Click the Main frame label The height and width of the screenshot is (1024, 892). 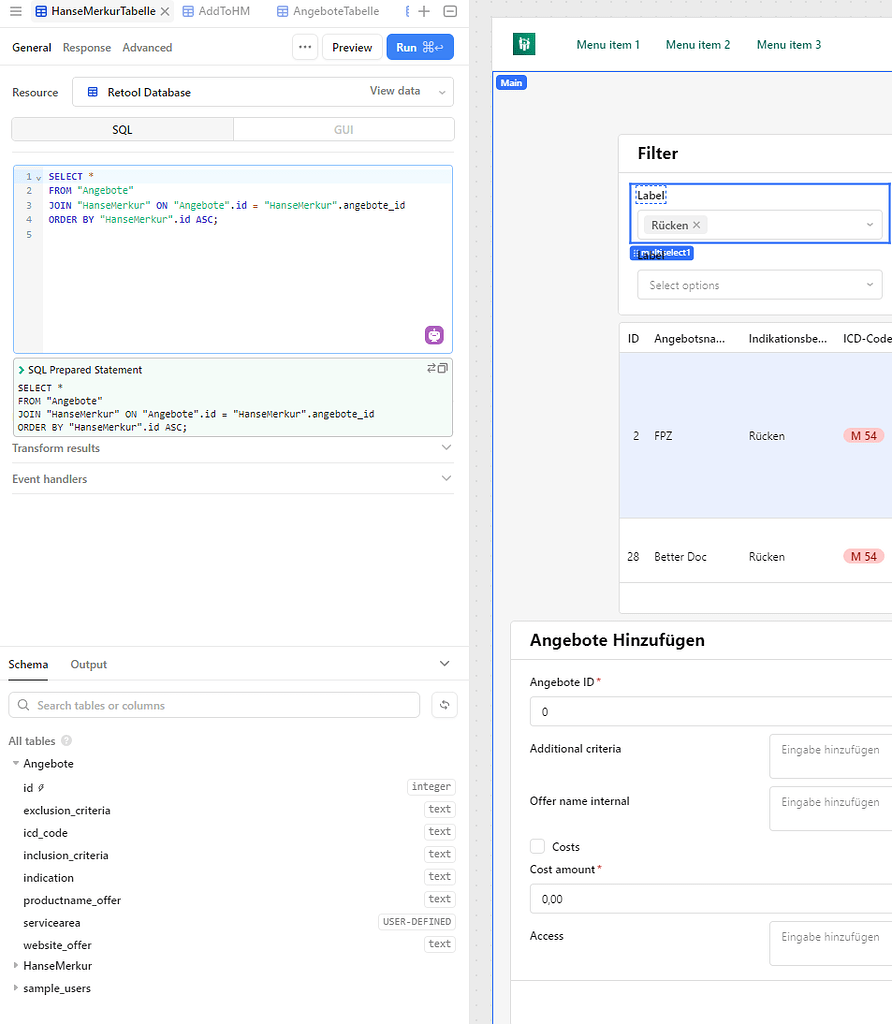click(511, 82)
